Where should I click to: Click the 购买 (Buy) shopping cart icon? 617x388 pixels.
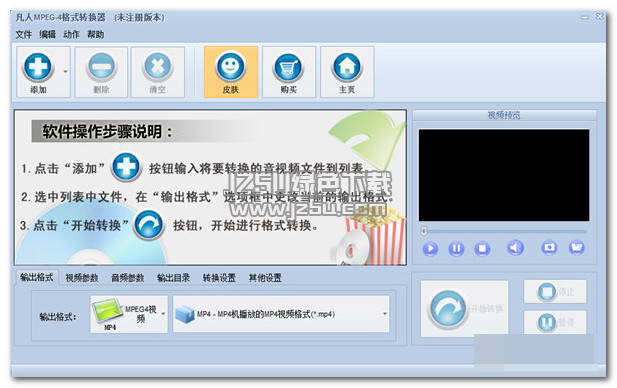(x=289, y=68)
